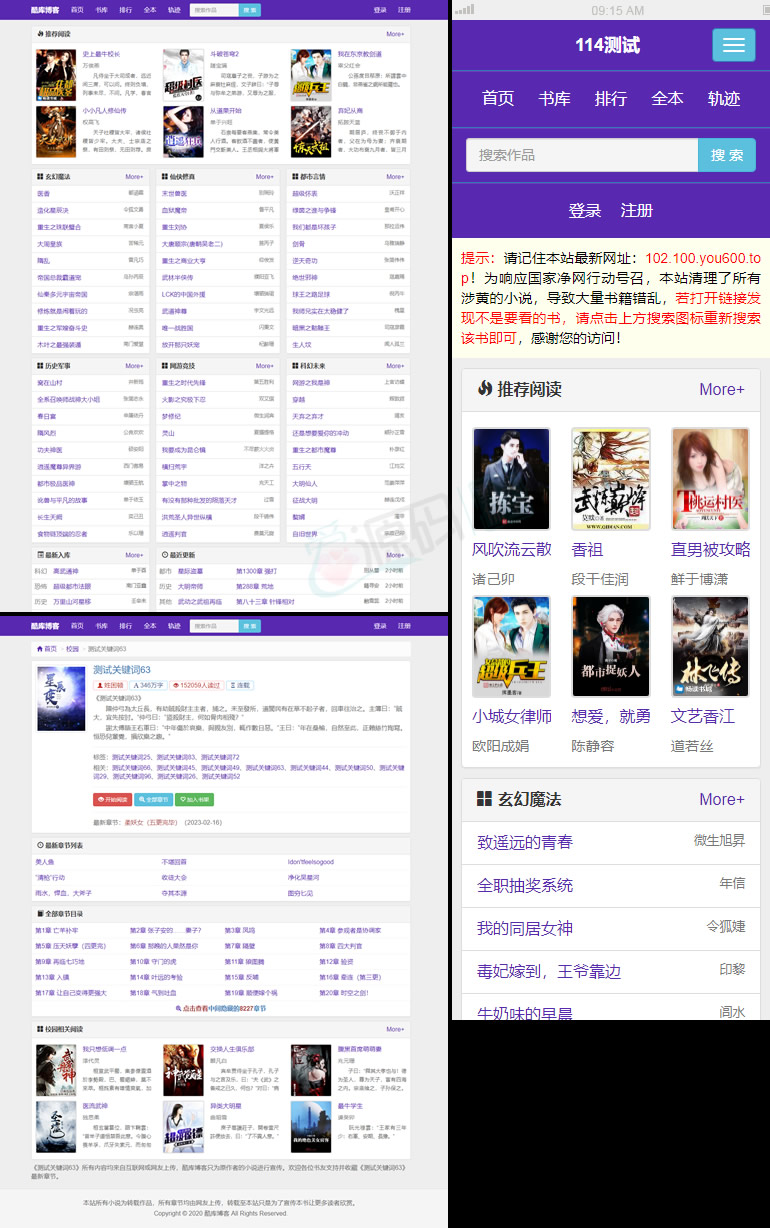This screenshot has height=1228, width=770.
Task: Open the 风吹流云散 book cover thumbnail
Action: pos(511,479)
